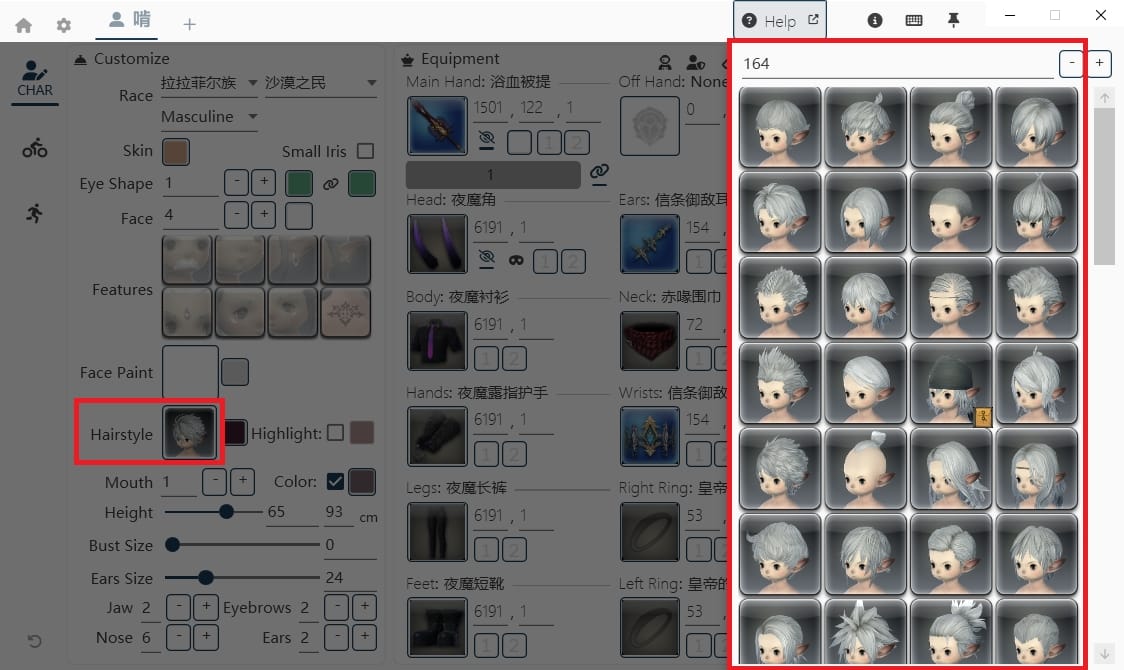Open the bicycle icon sidebar page
This screenshot has height=670, width=1124.
point(34,148)
